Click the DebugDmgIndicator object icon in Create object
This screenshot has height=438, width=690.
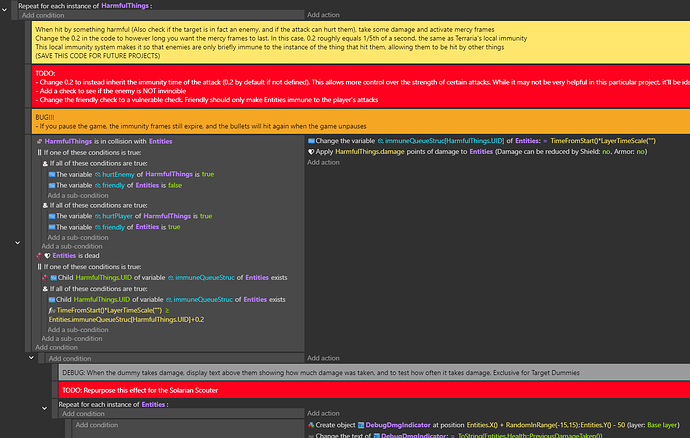click(361, 425)
